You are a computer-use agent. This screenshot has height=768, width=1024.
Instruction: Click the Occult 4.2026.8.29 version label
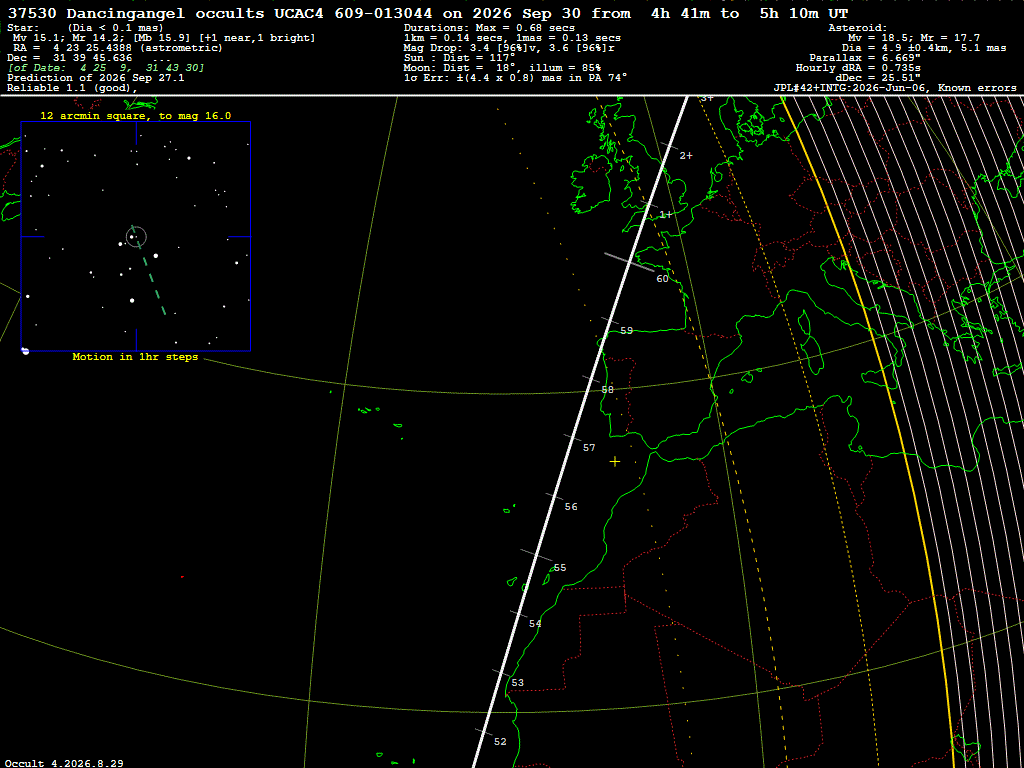(x=64, y=763)
